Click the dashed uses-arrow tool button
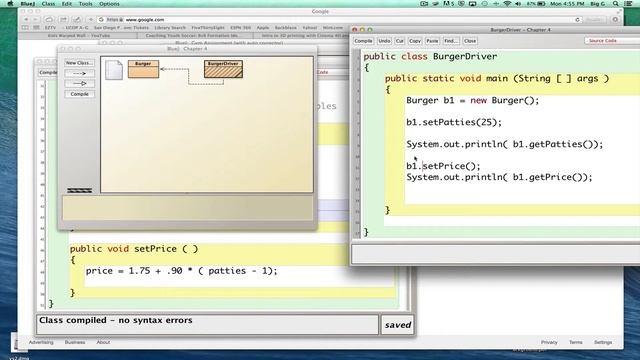The image size is (640, 360). [79, 73]
